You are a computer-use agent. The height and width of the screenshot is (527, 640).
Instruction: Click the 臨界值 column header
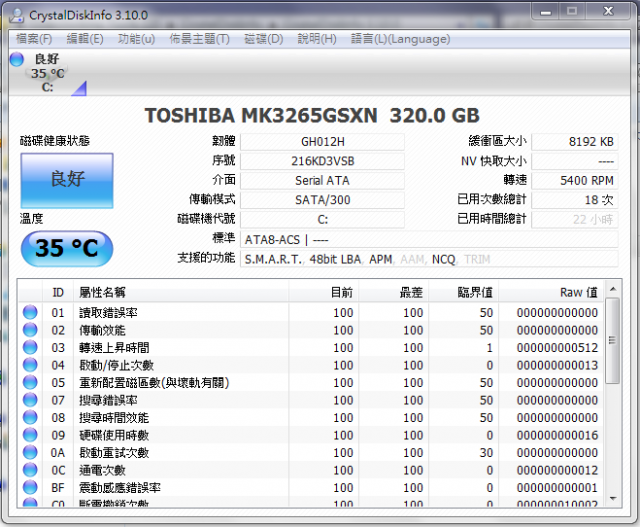[x=463, y=292]
